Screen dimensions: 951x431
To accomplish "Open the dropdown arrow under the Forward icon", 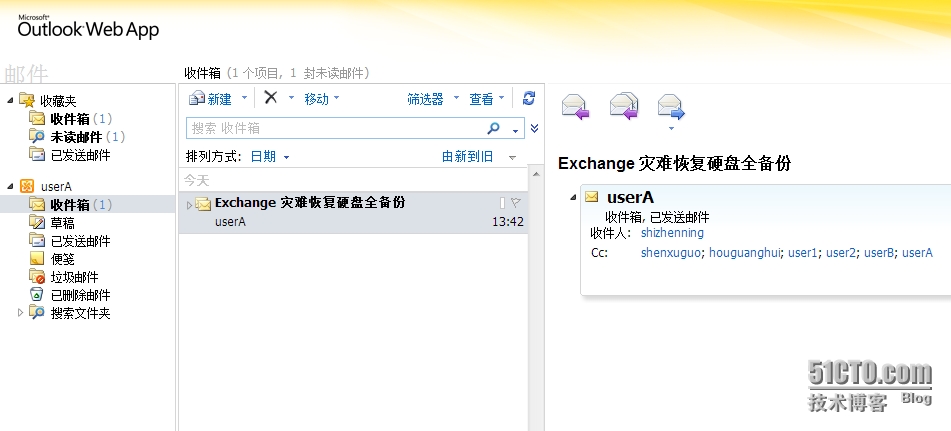I will (x=671, y=128).
